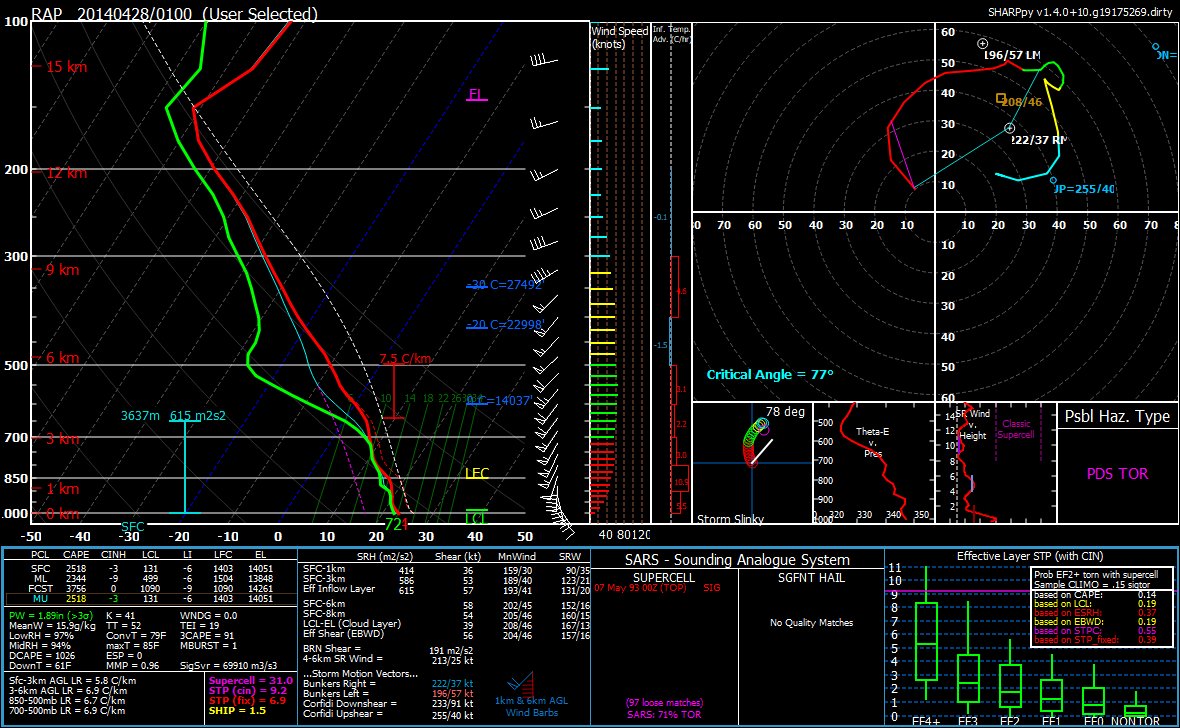Viewport: 1180px width, 728px height.
Task: Click the UP=255/40 hodograph label
Action: (1084, 189)
